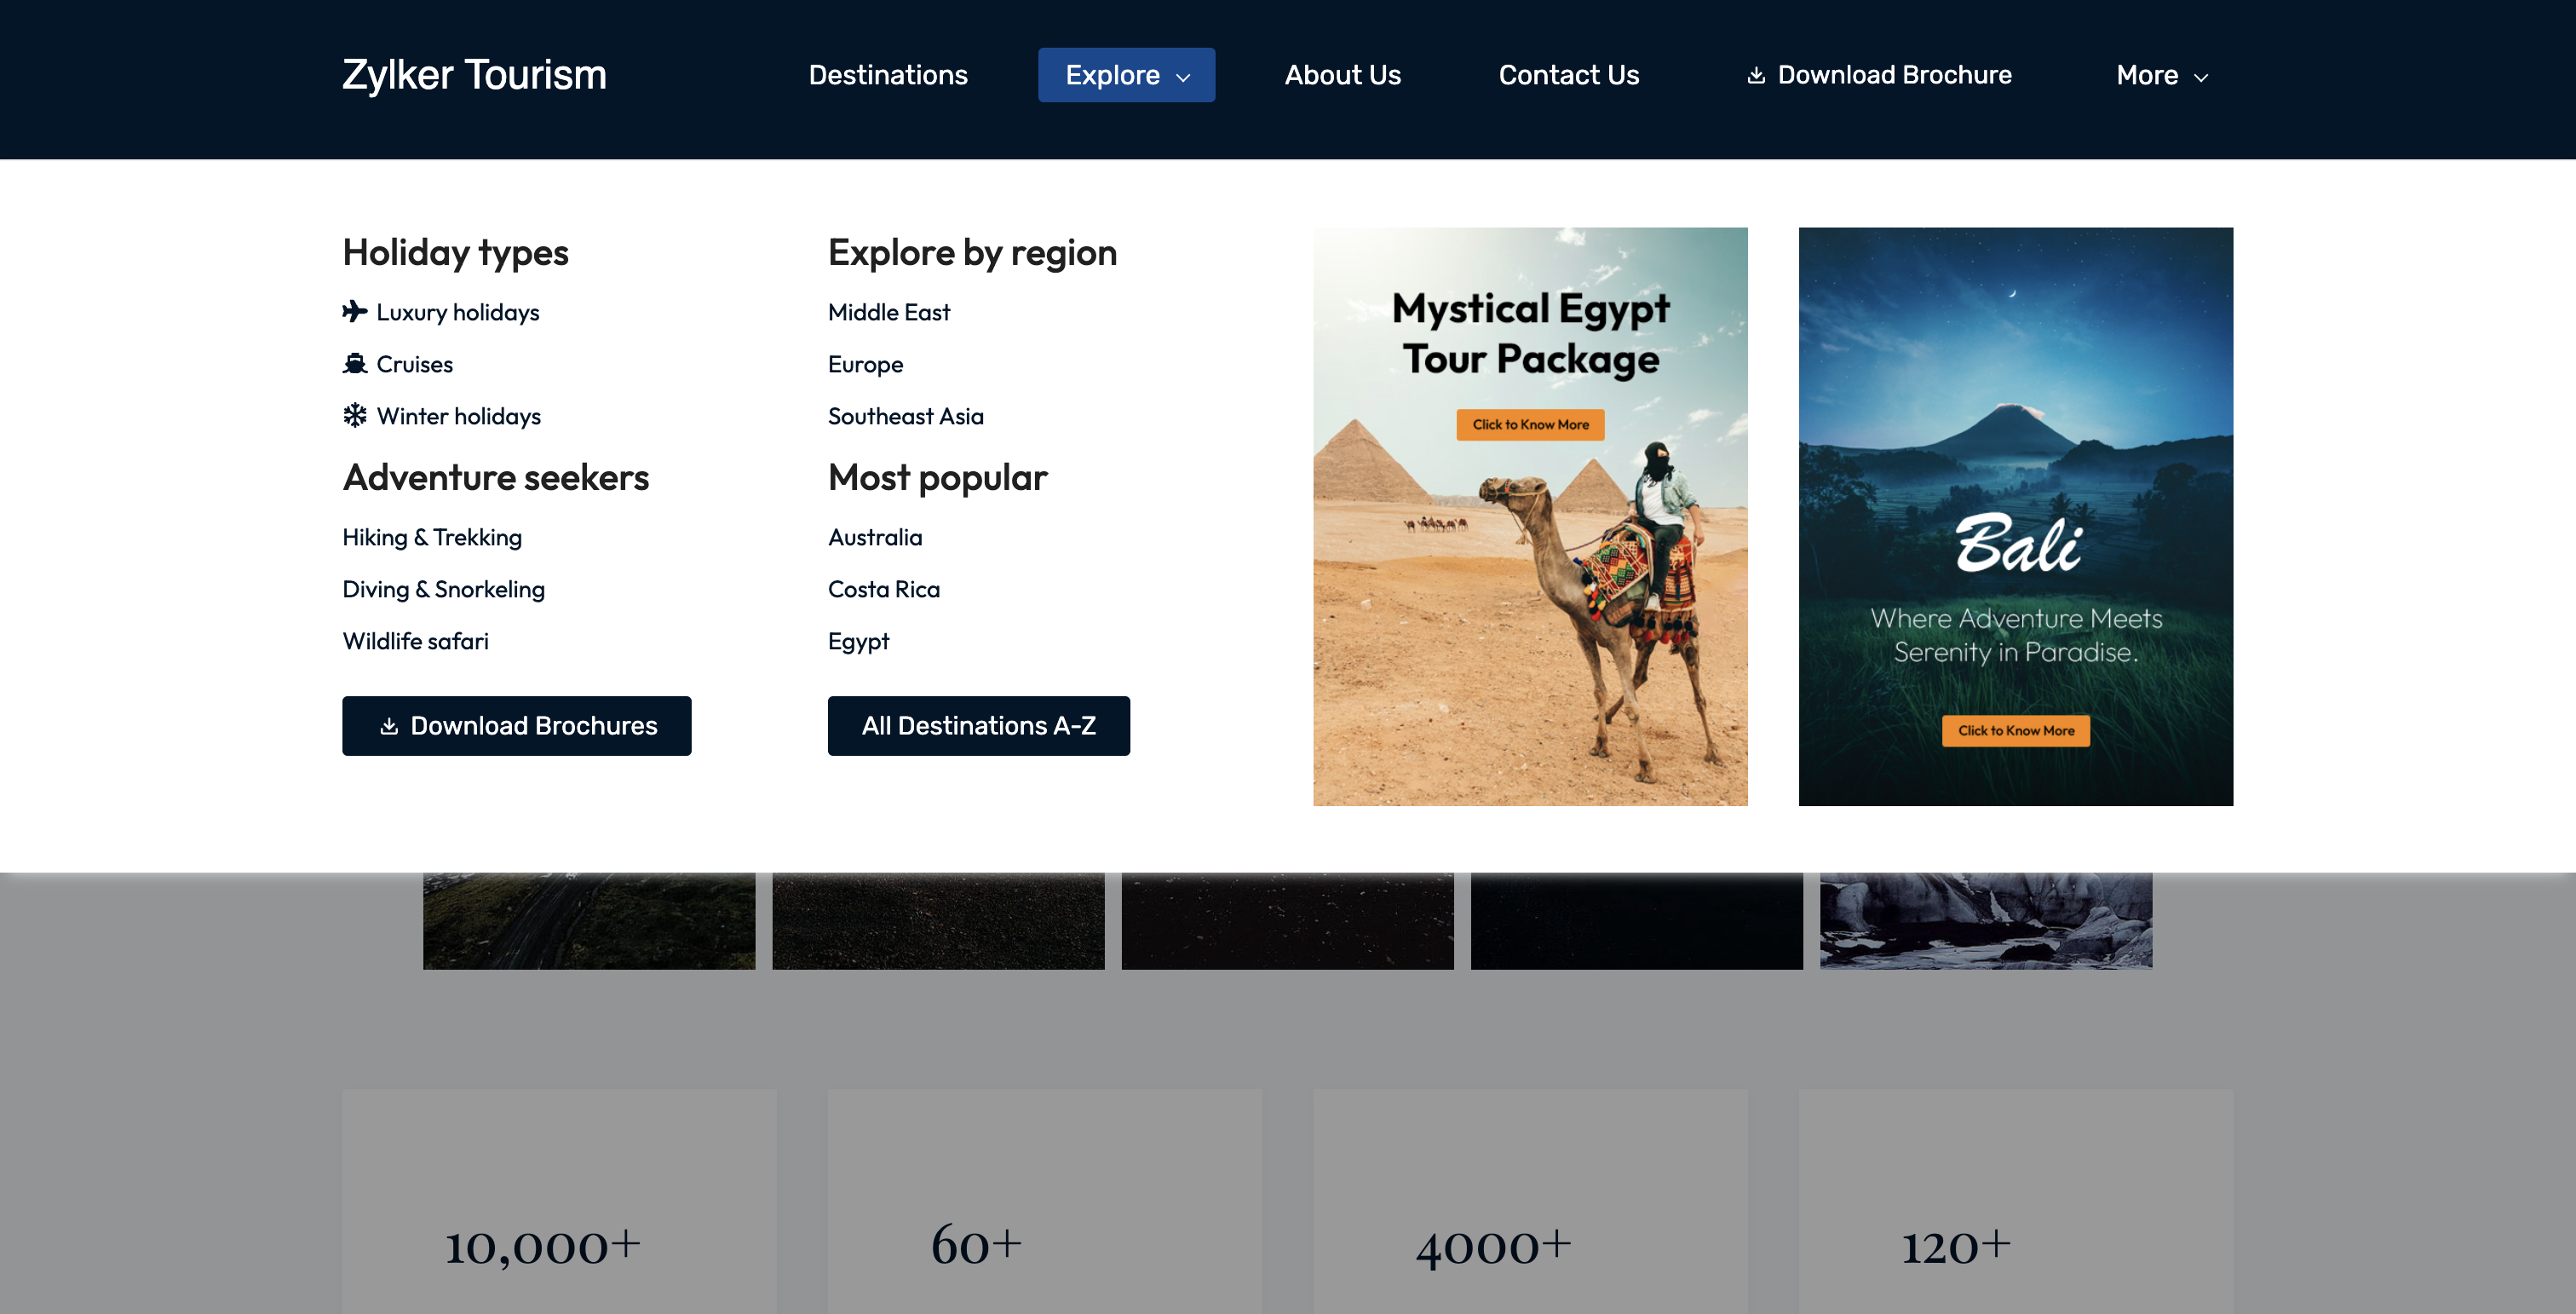Click download icon on Download Brochures button
Image resolution: width=2576 pixels, height=1314 pixels.
389,726
